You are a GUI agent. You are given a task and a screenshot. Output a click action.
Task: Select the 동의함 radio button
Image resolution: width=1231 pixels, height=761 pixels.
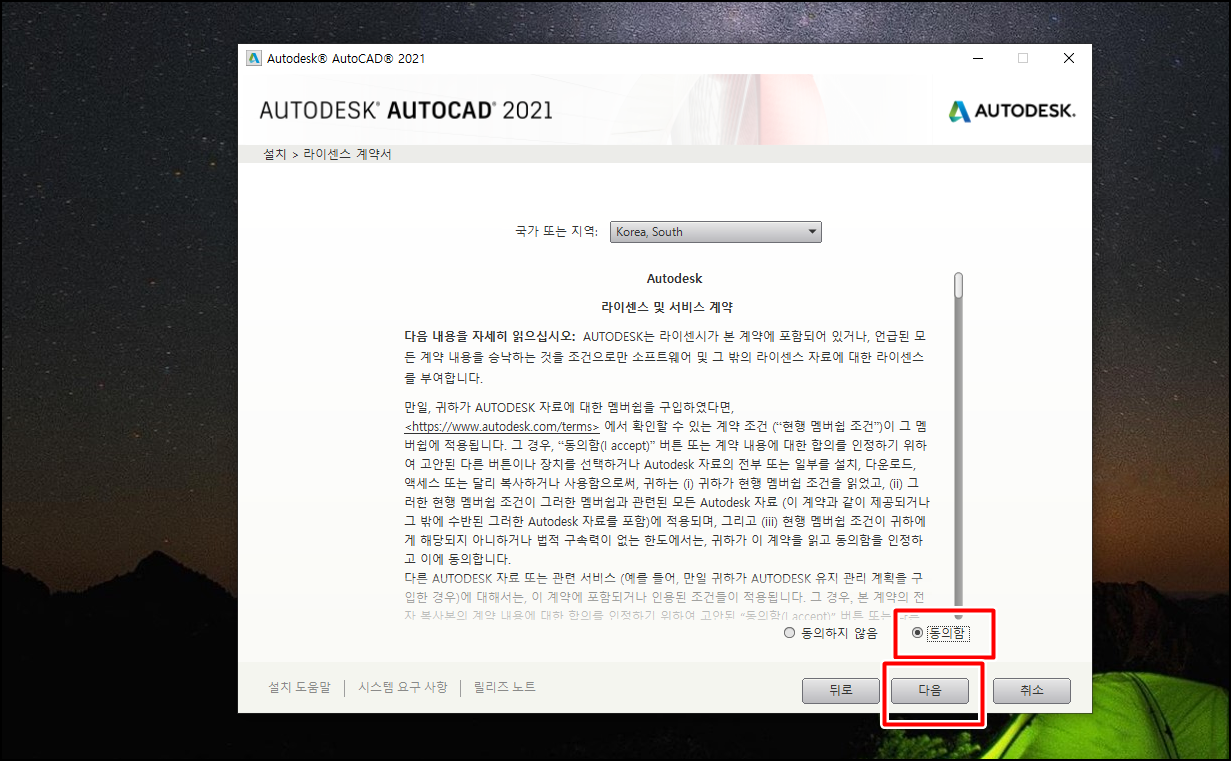click(917, 633)
